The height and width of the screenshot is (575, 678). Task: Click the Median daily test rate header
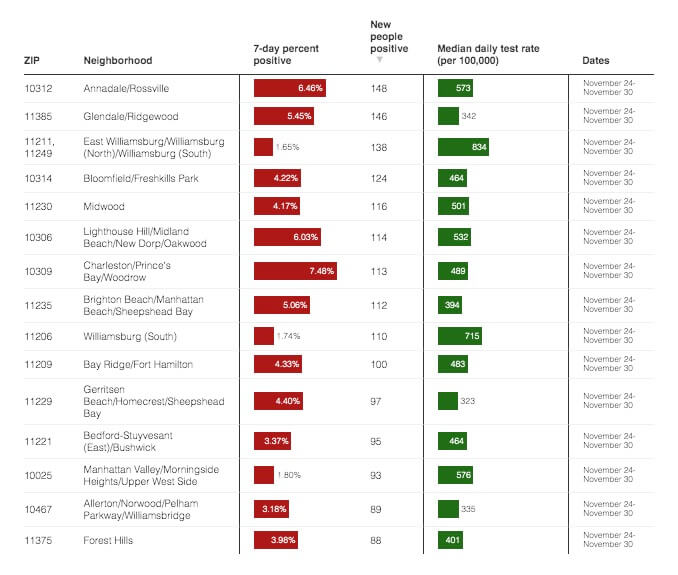point(482,55)
